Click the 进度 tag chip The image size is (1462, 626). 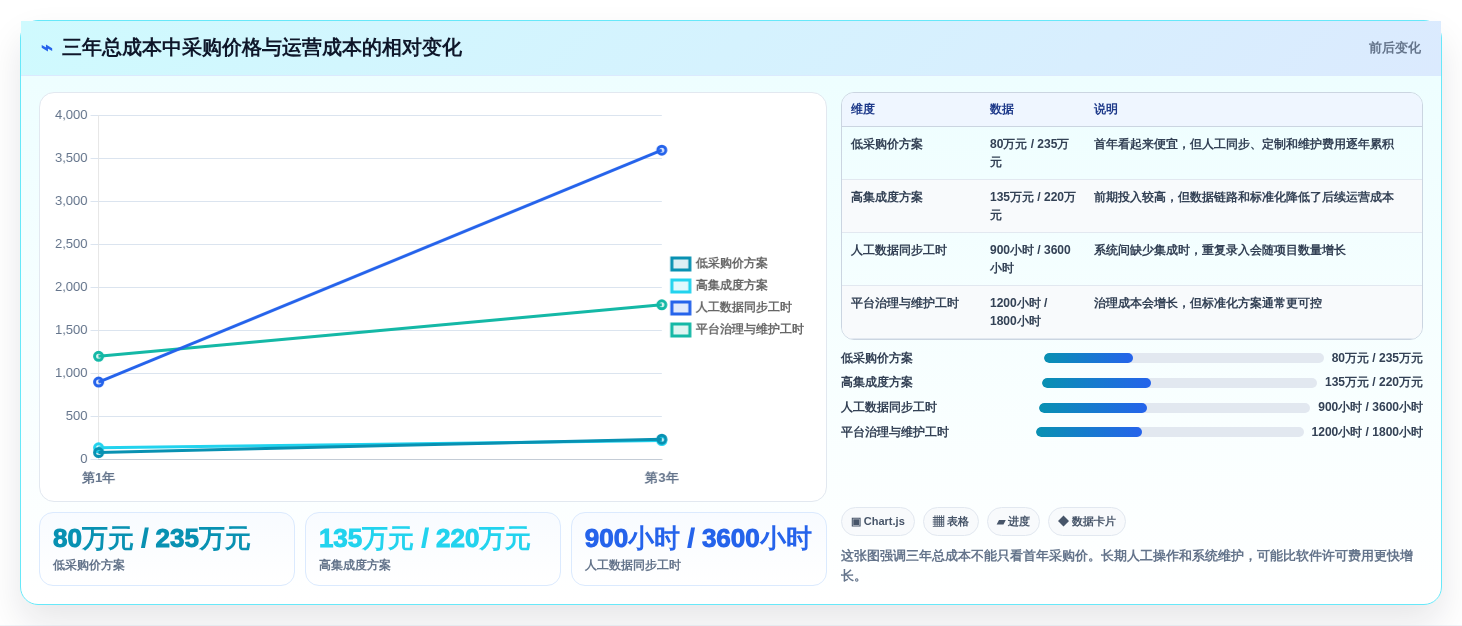pos(1013,522)
